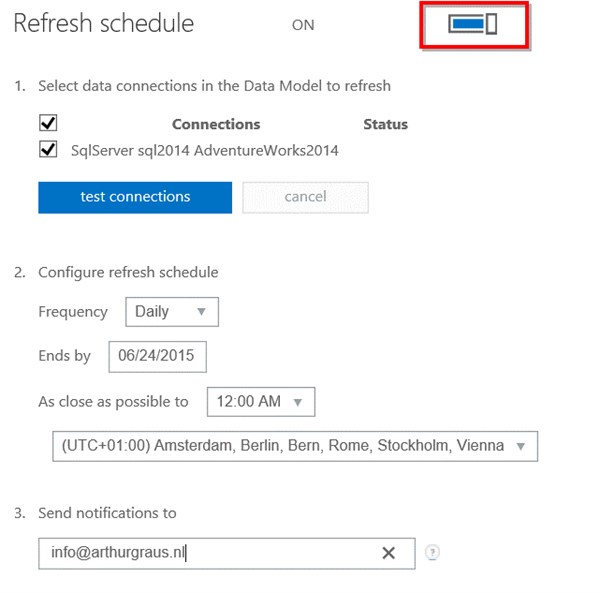600x593 pixels.
Task: Click the Send notifications to label
Action: click(107, 513)
